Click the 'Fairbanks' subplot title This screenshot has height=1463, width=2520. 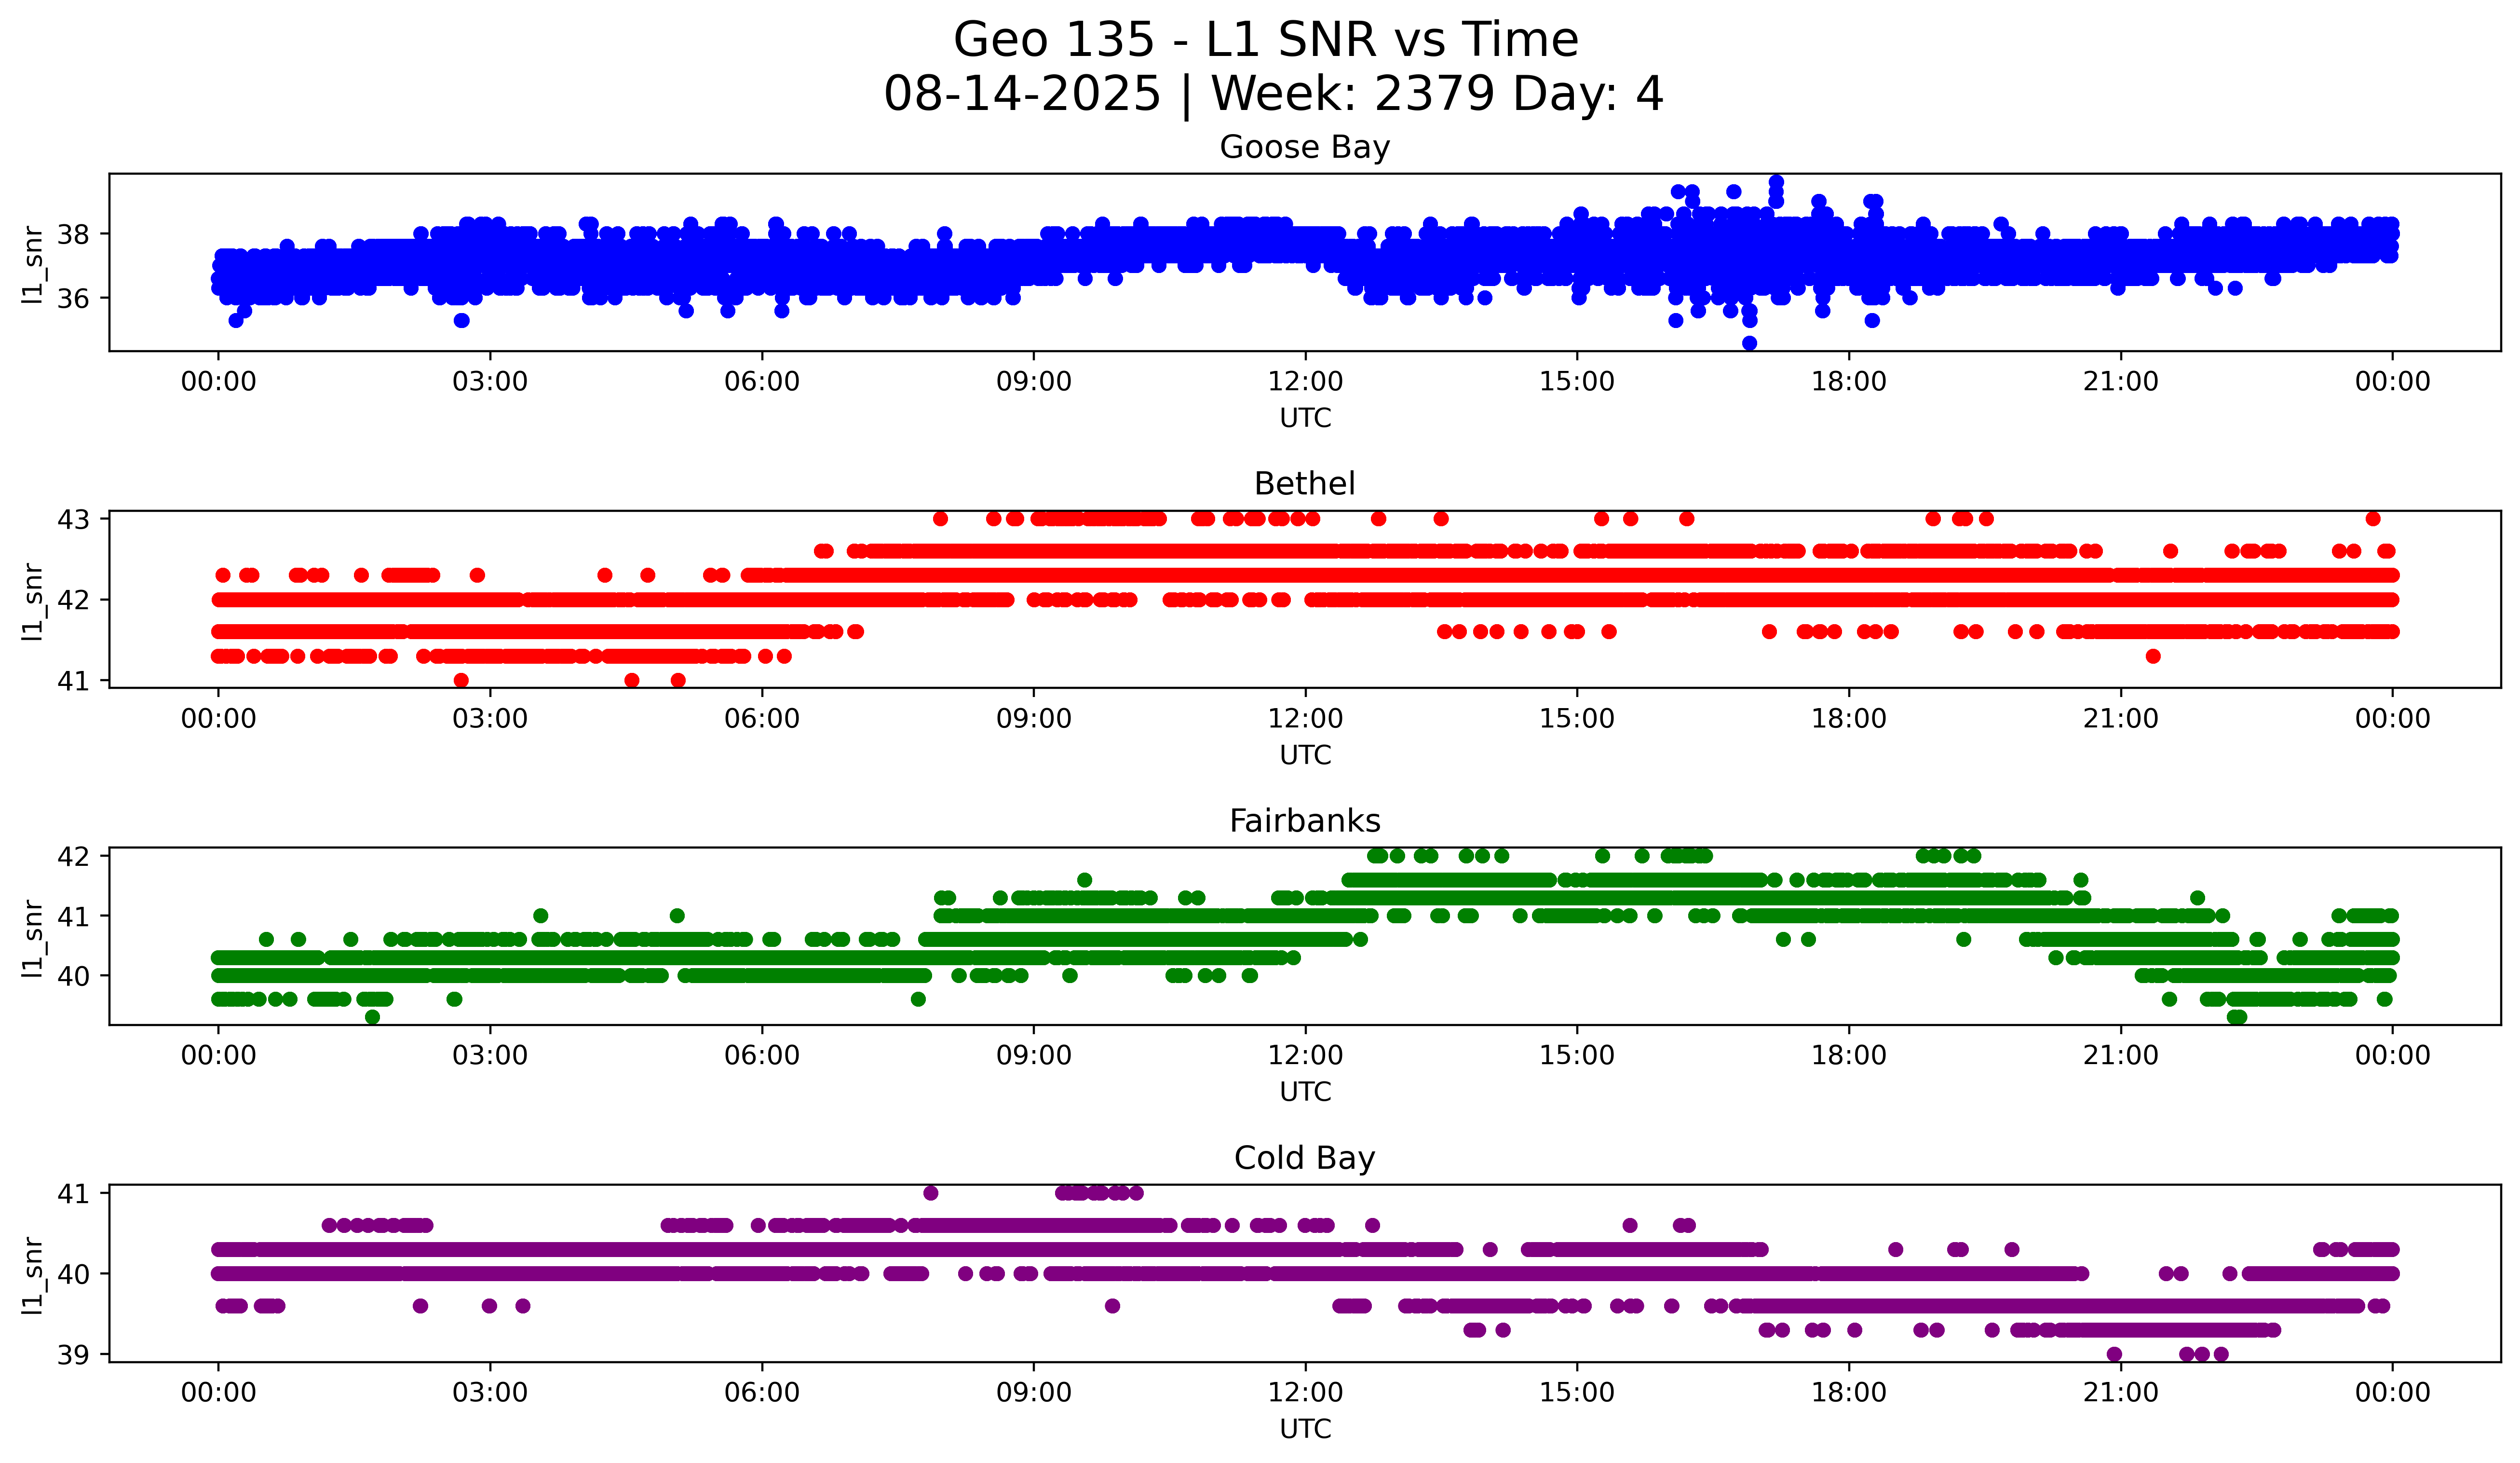tap(1304, 821)
